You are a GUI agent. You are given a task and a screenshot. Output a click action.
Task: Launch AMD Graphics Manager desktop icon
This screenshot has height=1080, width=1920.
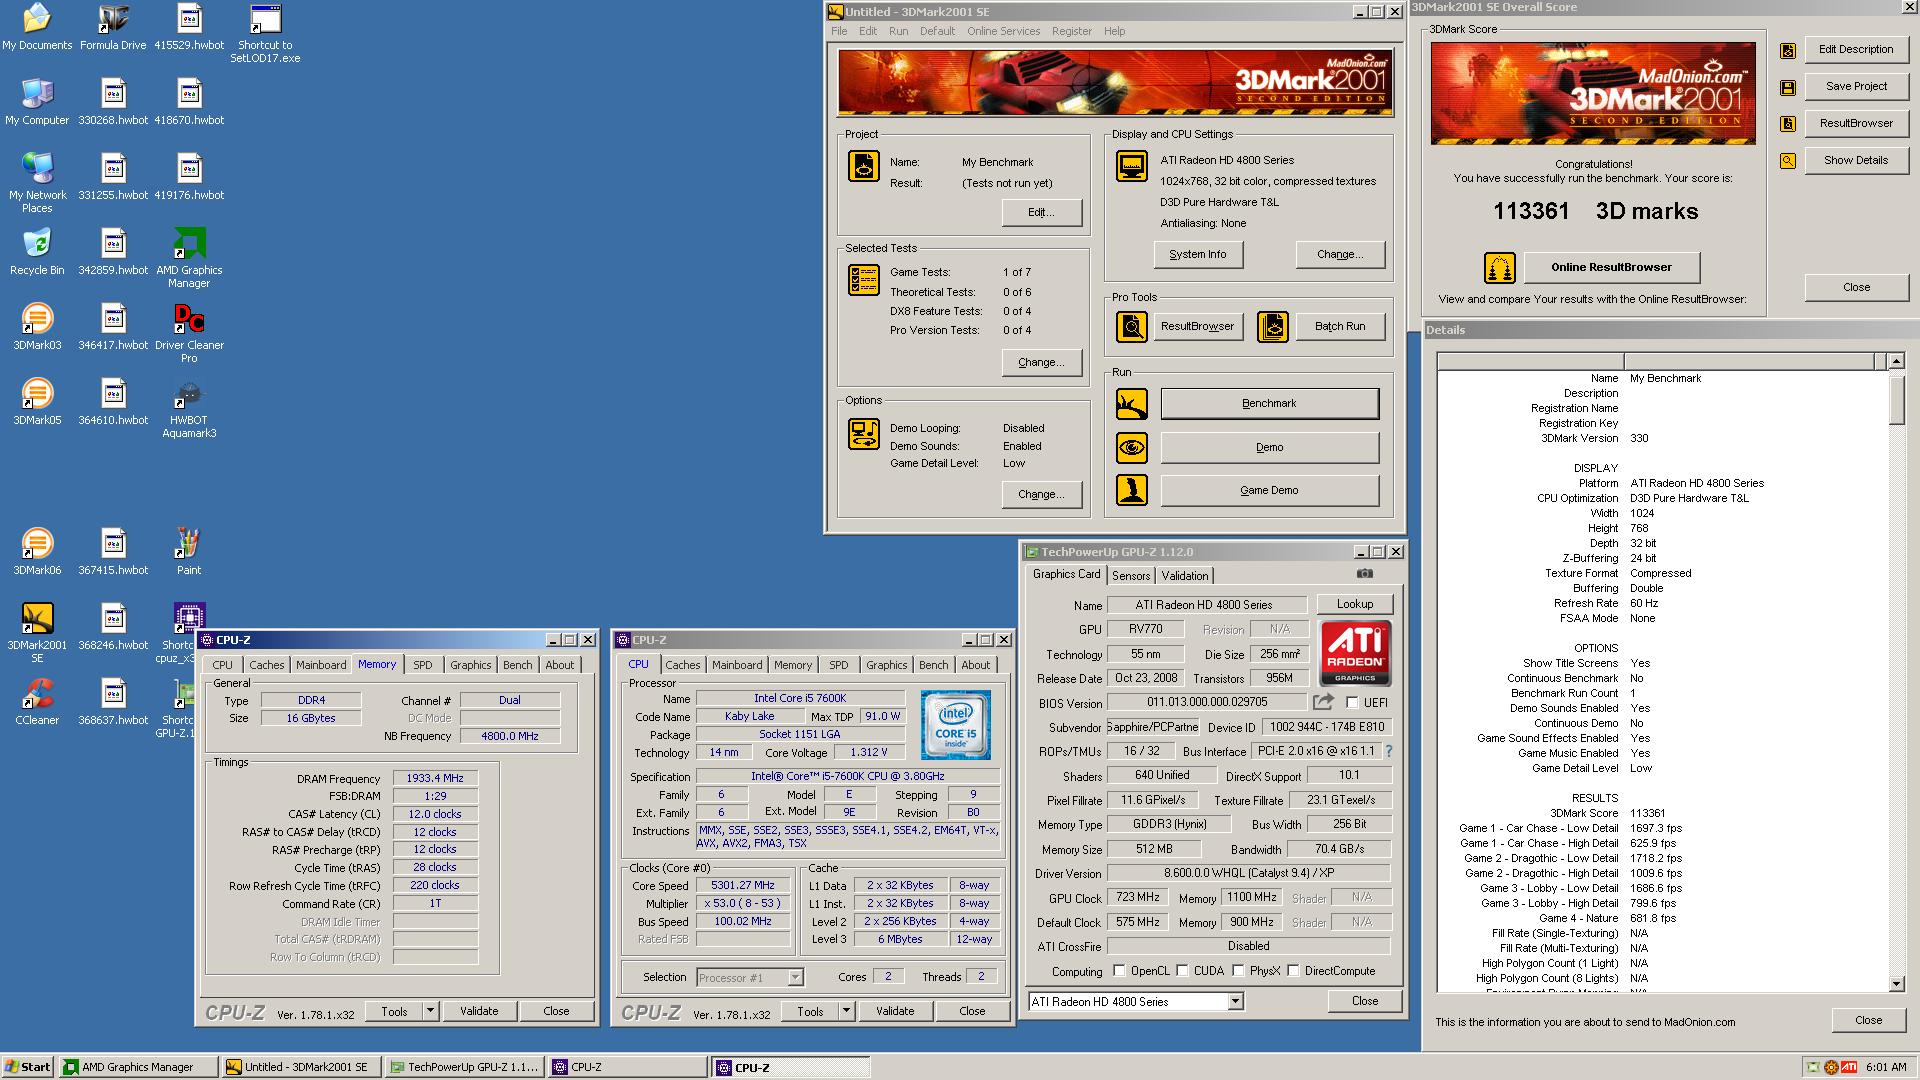189,259
